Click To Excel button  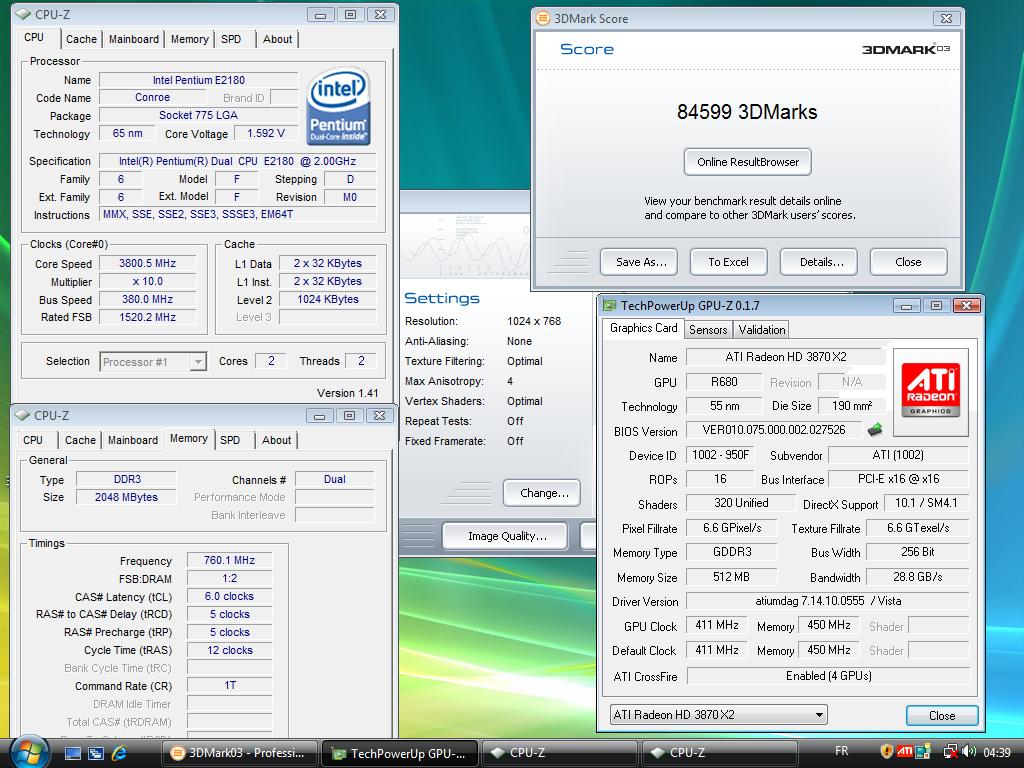(729, 262)
